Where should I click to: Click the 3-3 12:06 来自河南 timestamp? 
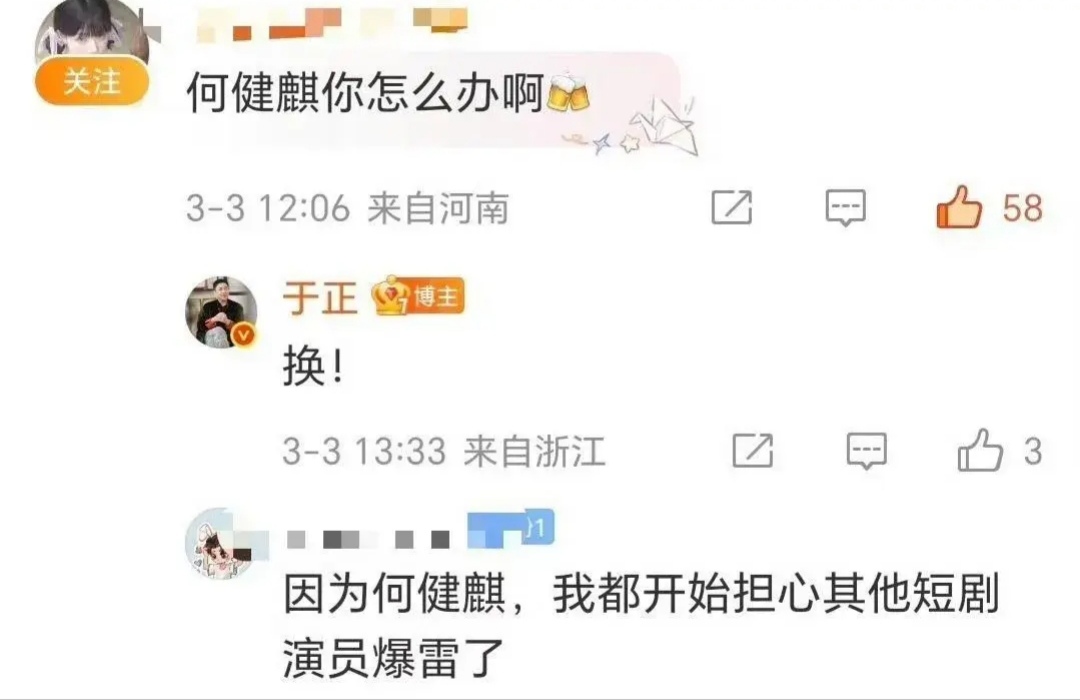click(347, 208)
